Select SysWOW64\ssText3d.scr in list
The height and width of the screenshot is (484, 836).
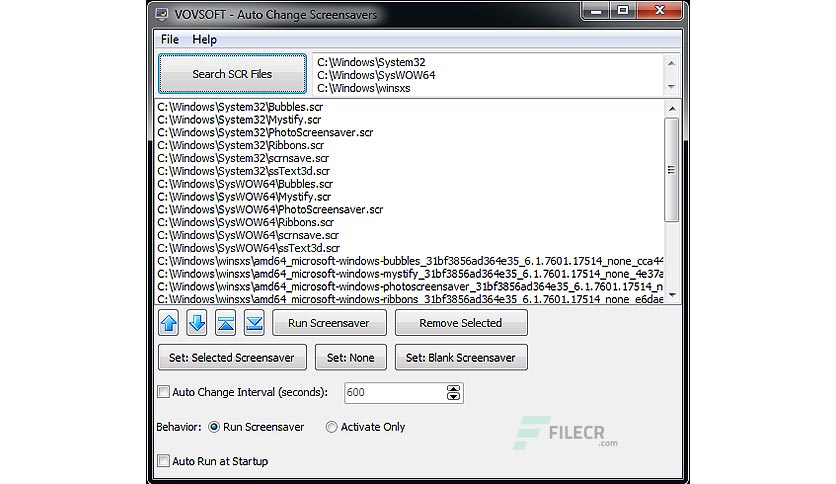coord(248,248)
